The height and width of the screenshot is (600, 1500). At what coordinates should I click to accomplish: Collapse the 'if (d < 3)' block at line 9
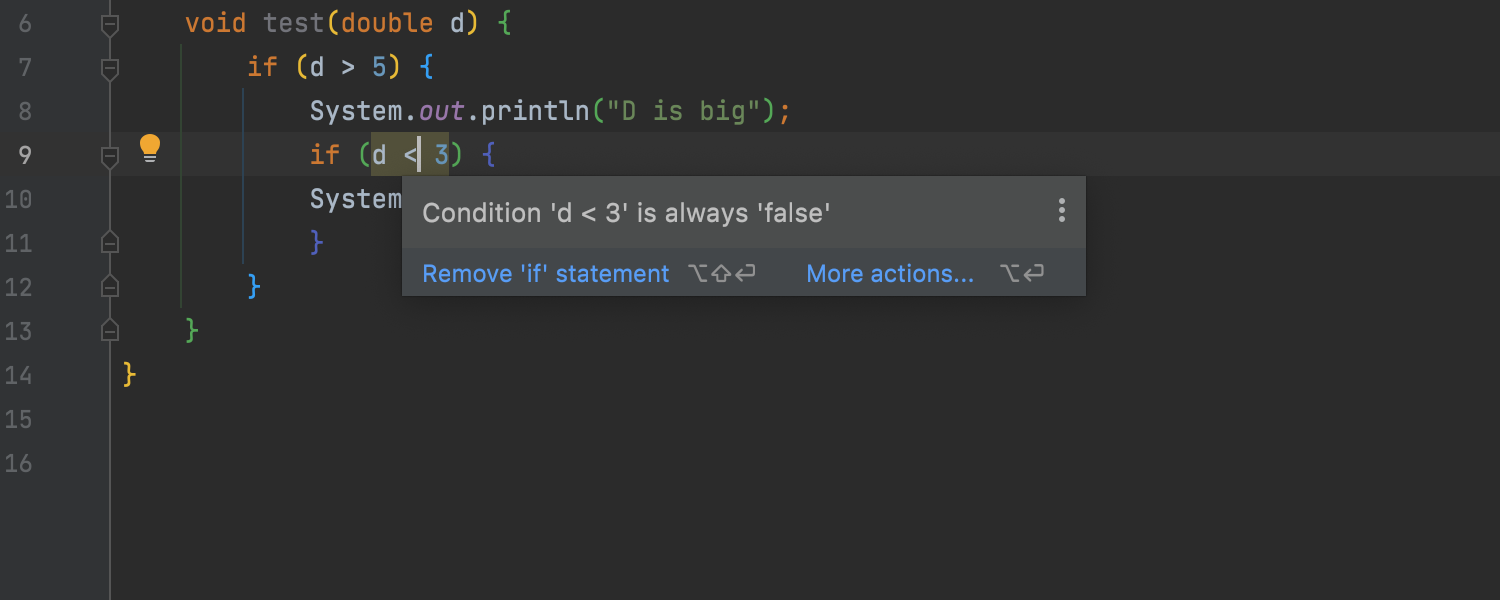110,156
